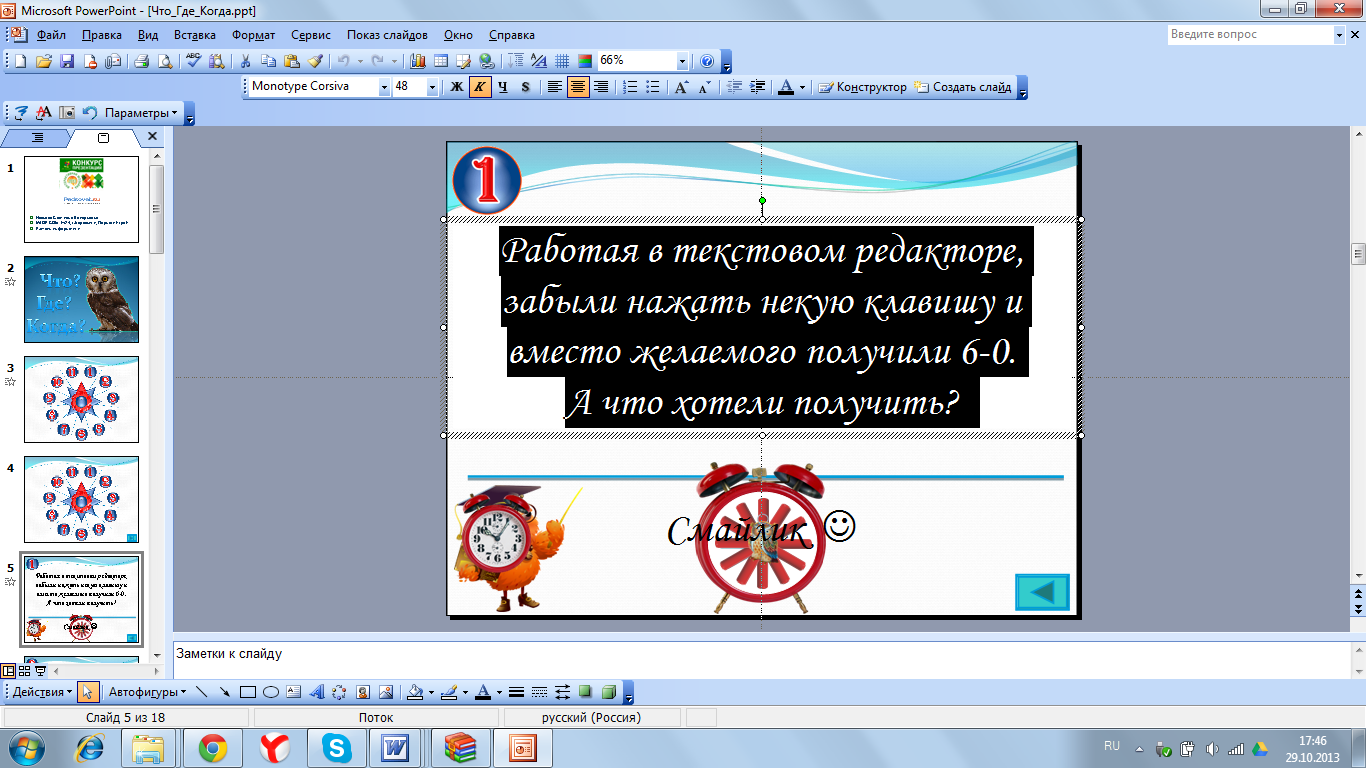Click the Создать слайд button
The image size is (1366, 768).
963,87
